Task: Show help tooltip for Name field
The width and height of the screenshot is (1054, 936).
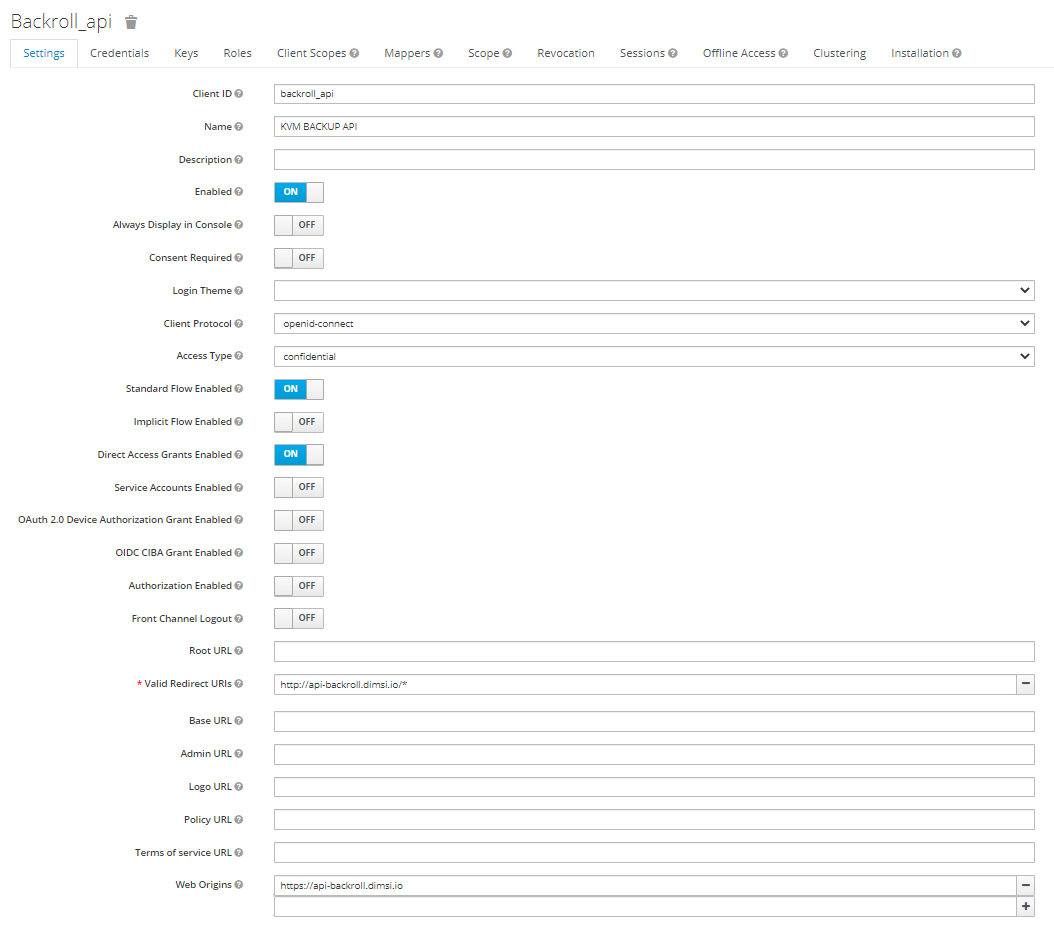Action: pos(239,126)
